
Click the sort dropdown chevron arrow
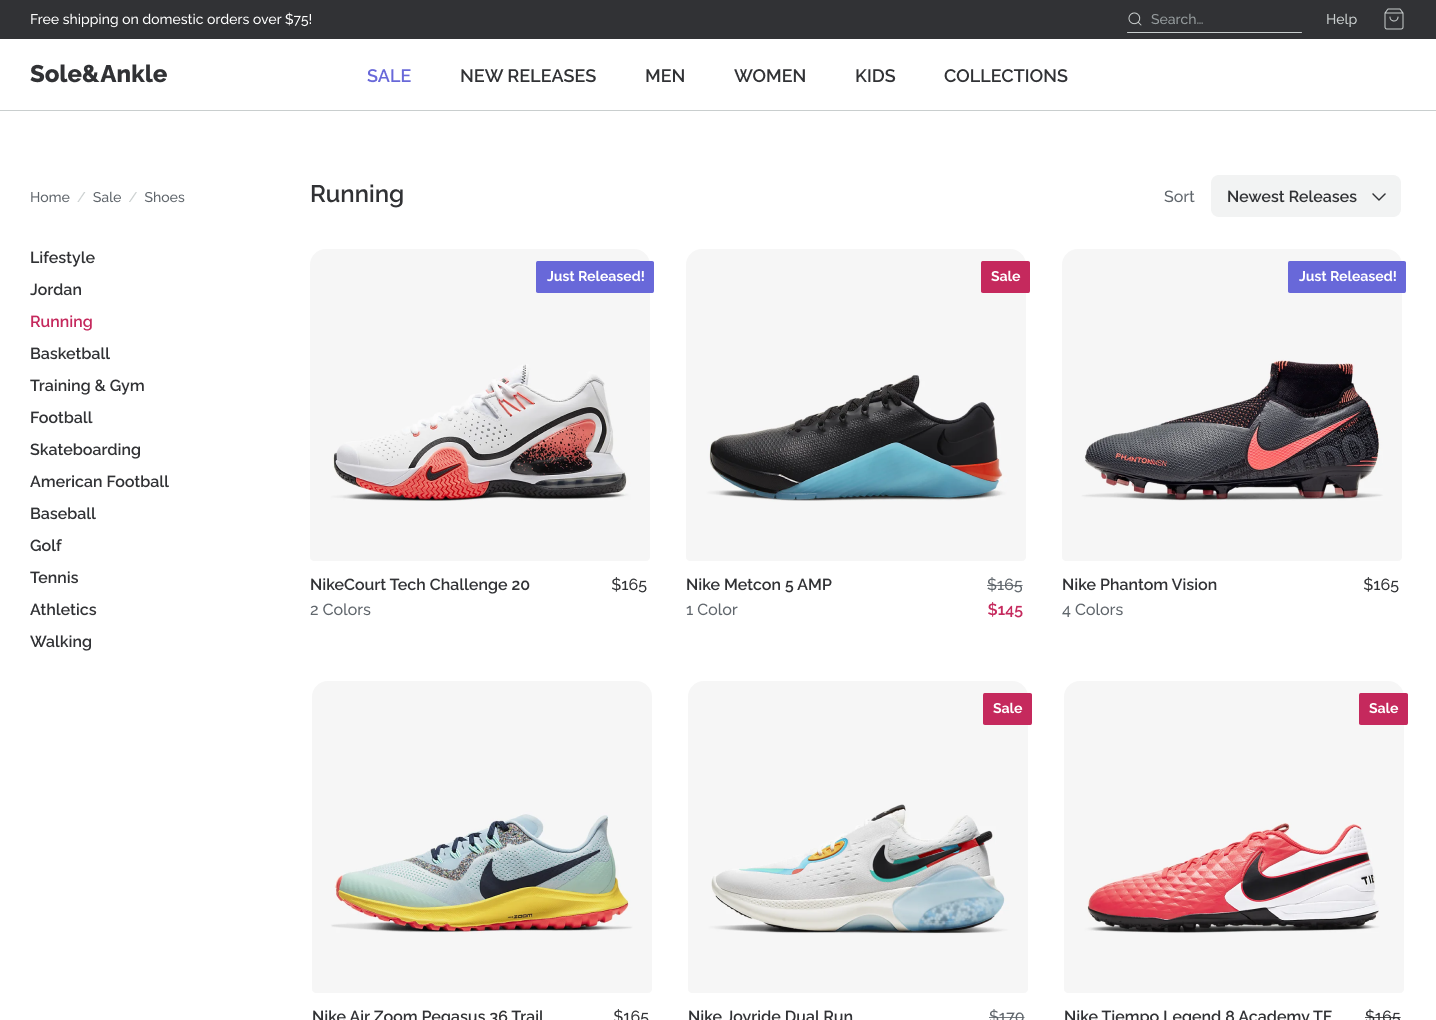pos(1379,197)
